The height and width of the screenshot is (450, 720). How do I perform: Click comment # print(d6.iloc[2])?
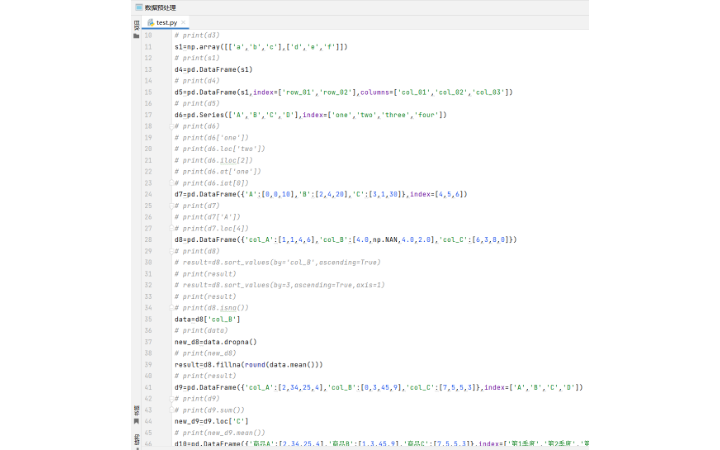coord(213,160)
